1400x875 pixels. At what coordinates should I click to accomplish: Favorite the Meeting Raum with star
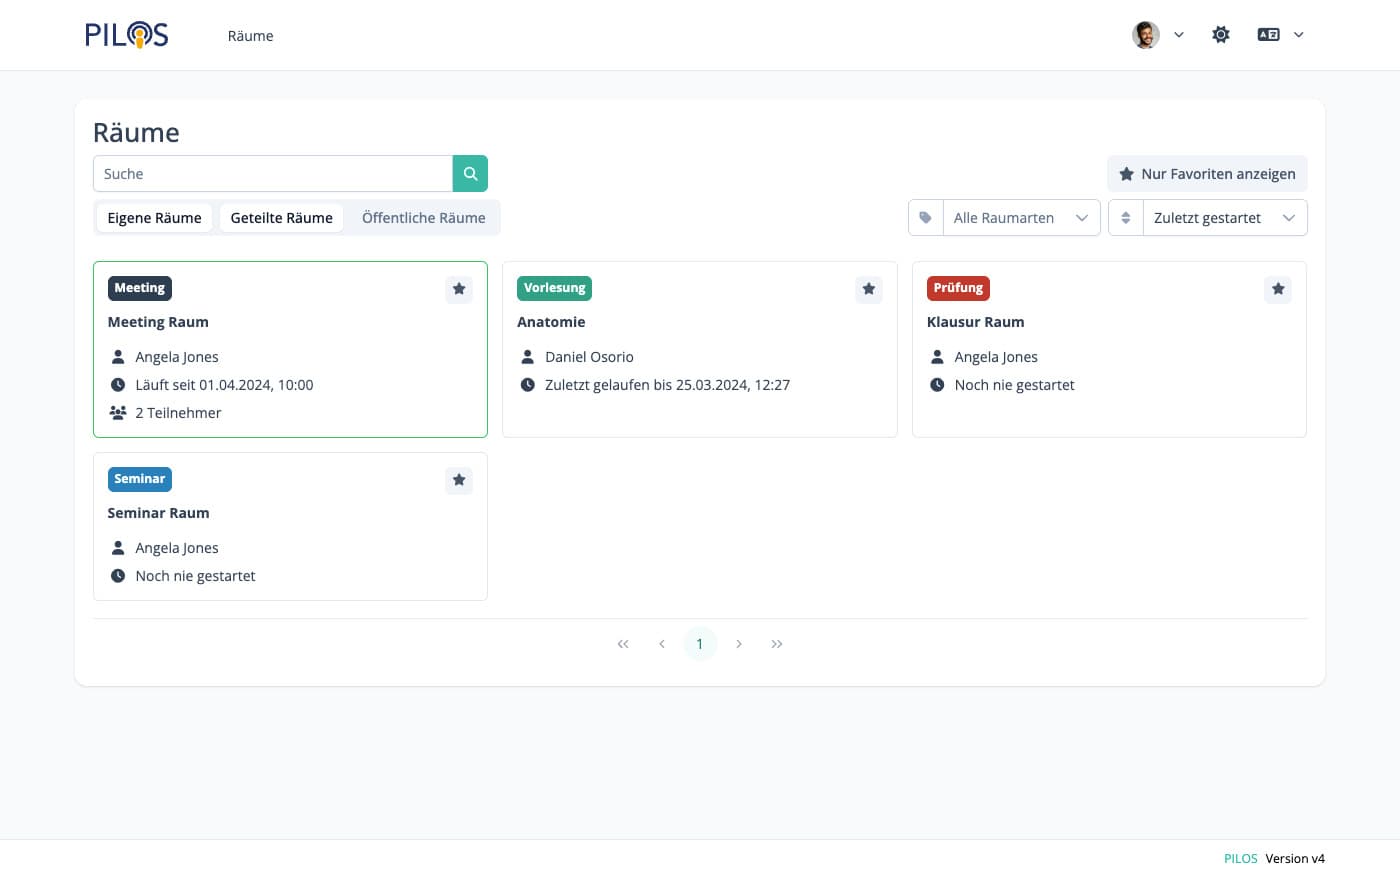459,289
